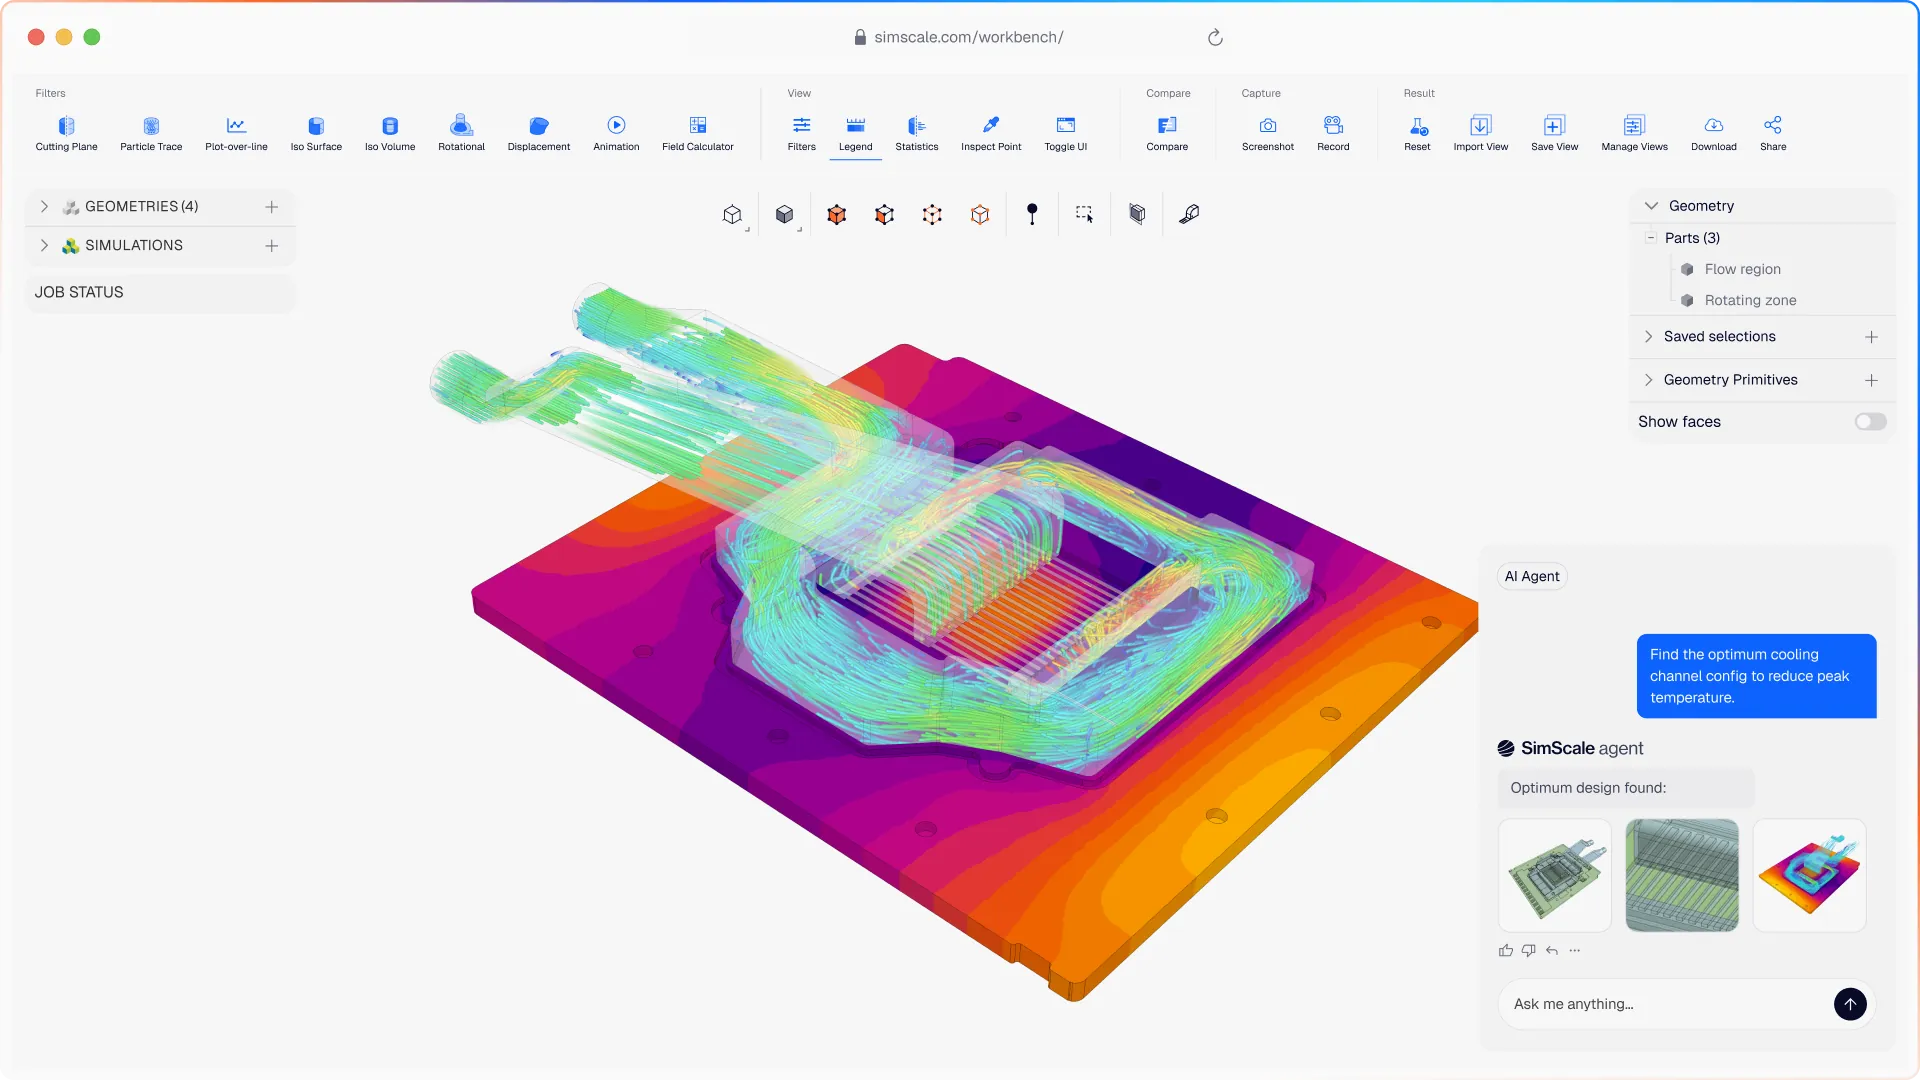Give thumbs up to agent response
The width and height of the screenshot is (1920, 1080).
(1506, 951)
